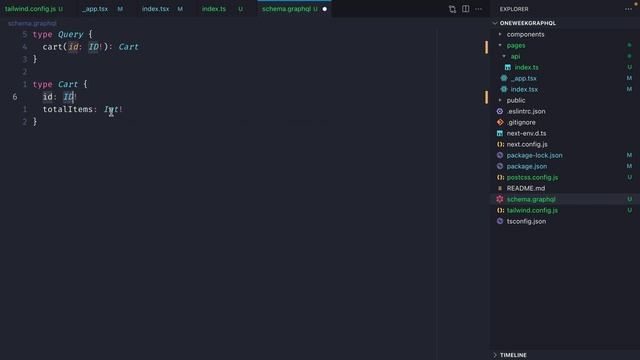
Task: Select the schema.graphql editor tab
Action: click(x=294, y=9)
